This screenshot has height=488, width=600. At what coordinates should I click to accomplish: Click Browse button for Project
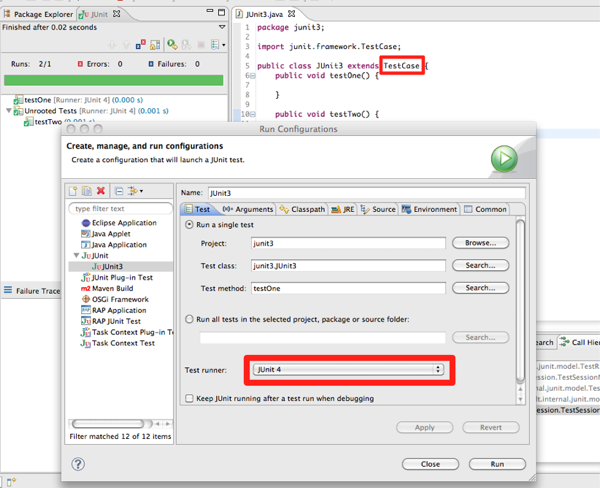click(481, 243)
